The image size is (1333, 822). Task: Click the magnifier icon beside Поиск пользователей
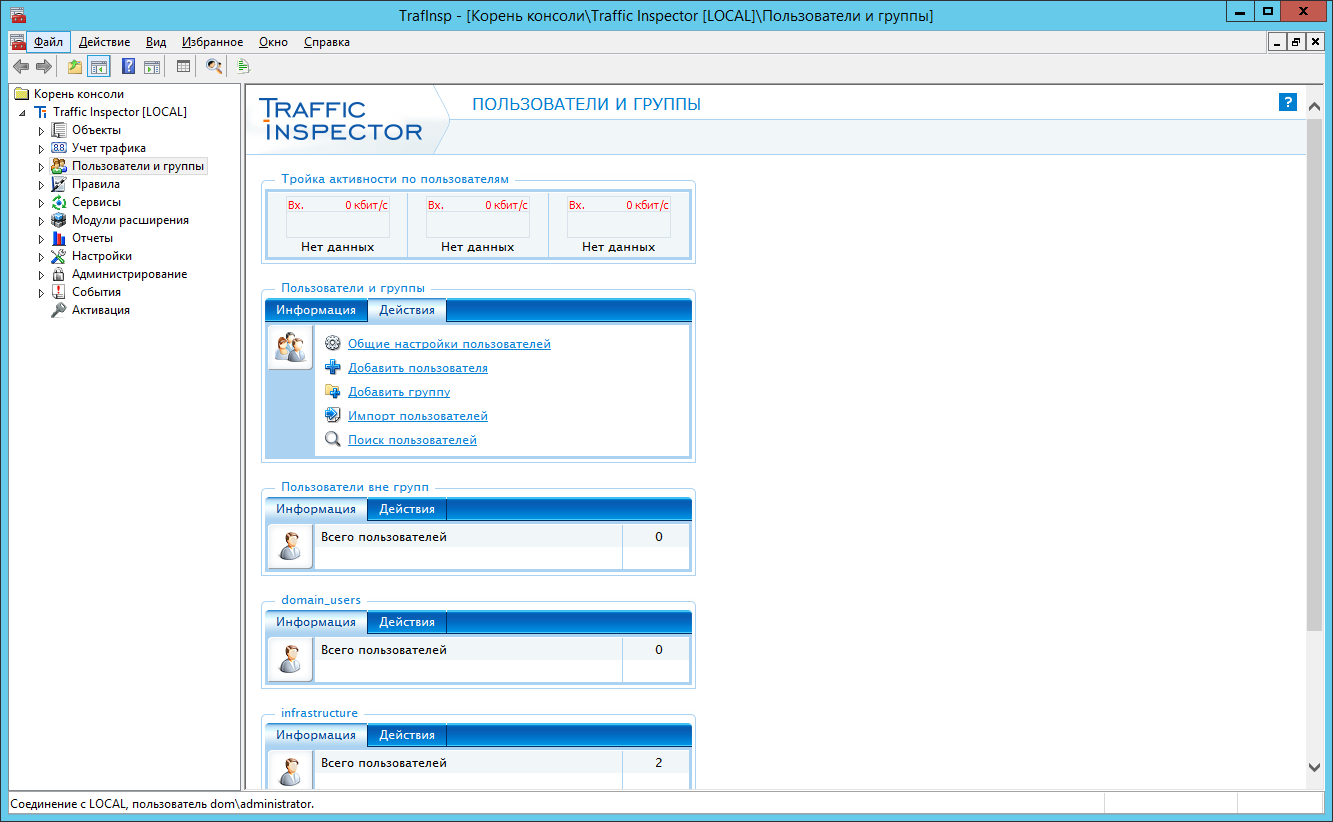(333, 439)
